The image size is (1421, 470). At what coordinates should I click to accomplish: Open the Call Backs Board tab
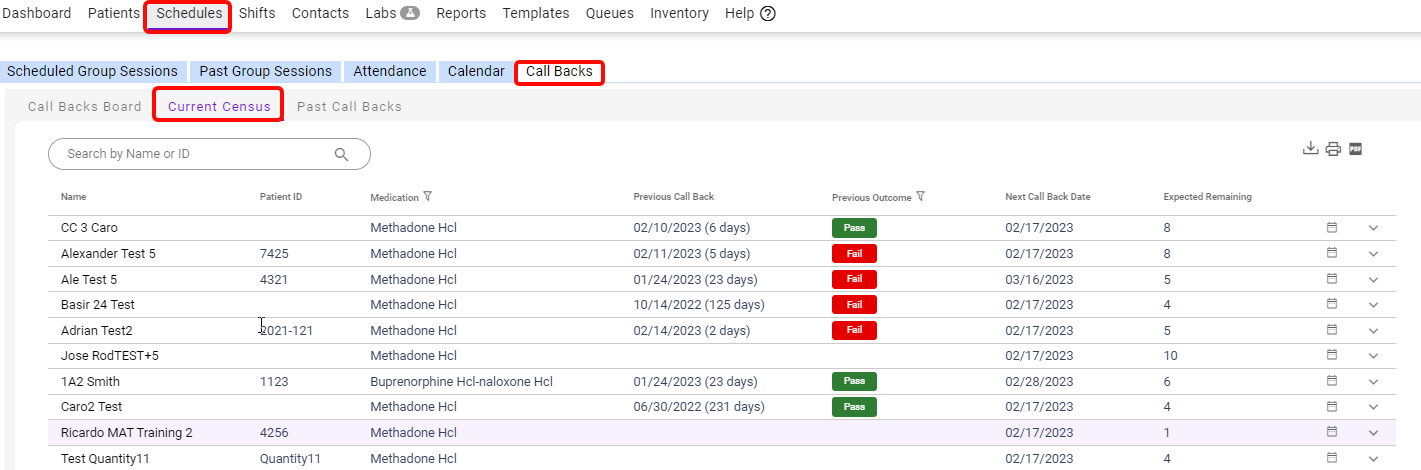tap(85, 107)
